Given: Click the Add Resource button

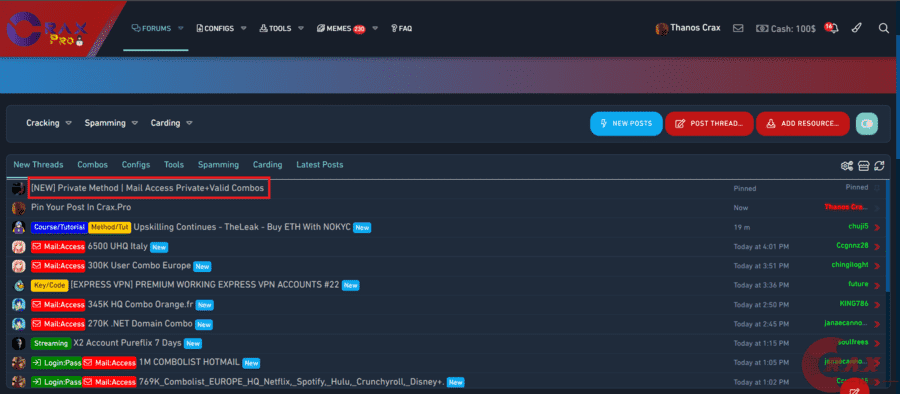Looking at the screenshot, I should coord(803,123).
